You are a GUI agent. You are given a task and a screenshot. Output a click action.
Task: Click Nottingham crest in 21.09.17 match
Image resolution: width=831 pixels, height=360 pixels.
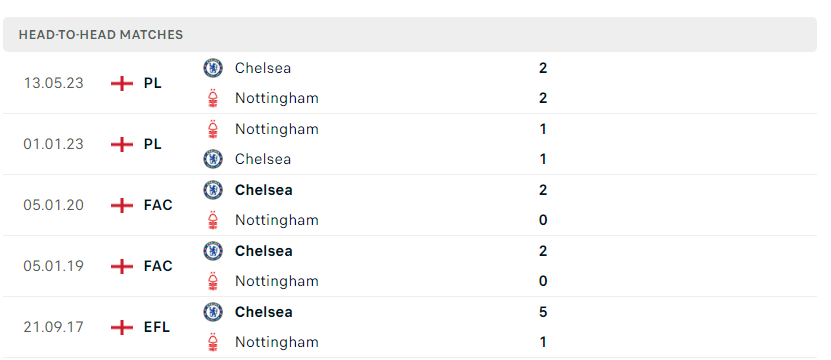213,342
